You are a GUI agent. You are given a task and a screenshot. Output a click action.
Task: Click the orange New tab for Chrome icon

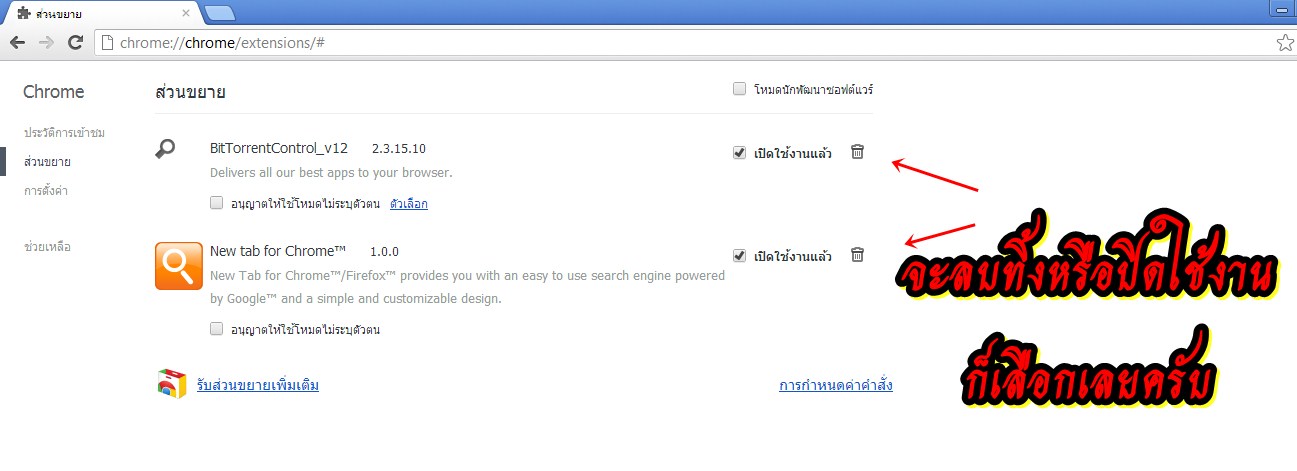(x=179, y=266)
